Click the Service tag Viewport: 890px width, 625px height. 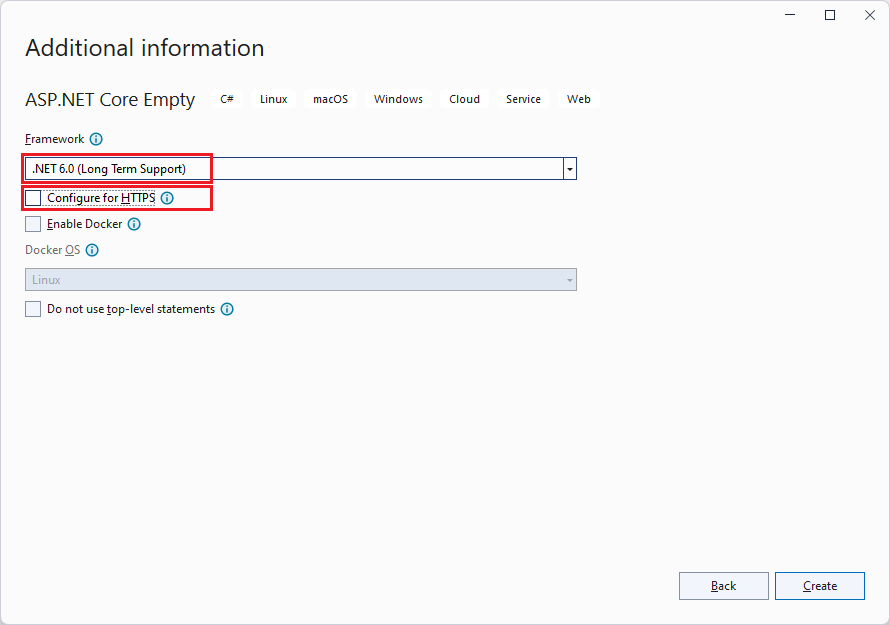pyautogui.click(x=523, y=99)
